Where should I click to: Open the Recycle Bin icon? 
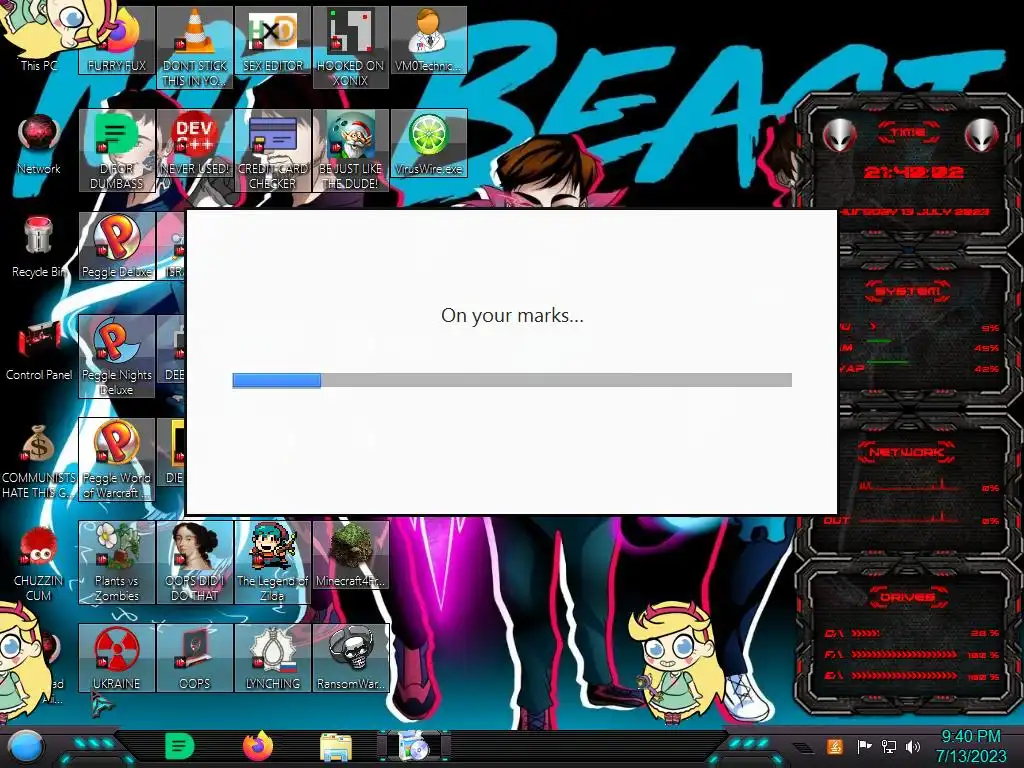39,246
